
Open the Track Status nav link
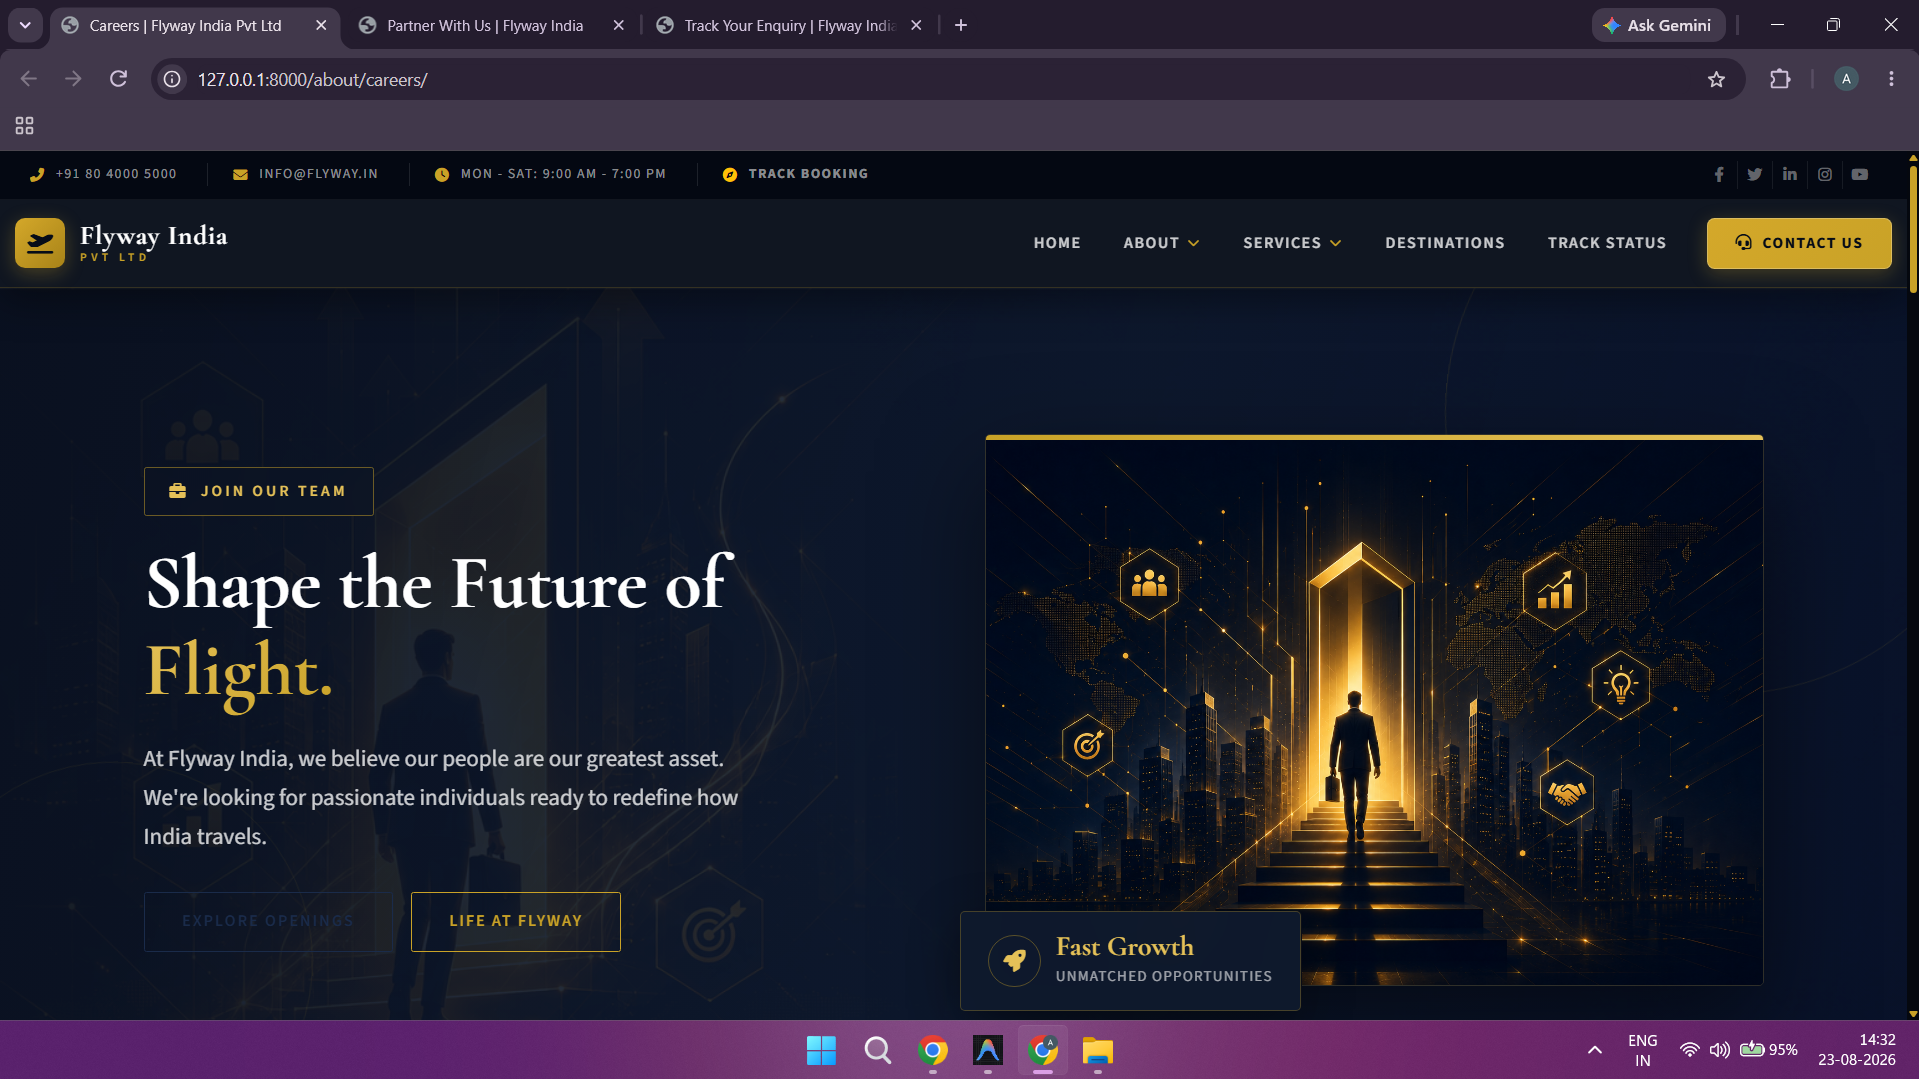point(1606,243)
